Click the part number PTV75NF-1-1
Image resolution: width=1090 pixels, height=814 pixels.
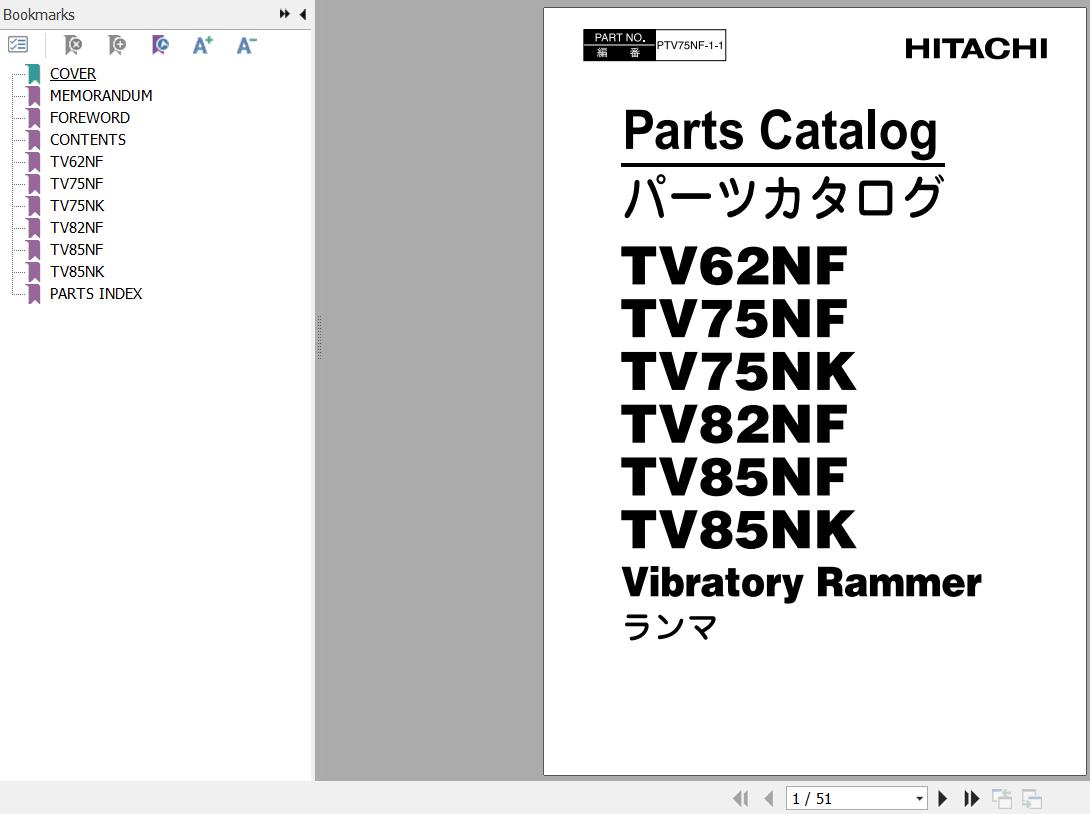[690, 45]
